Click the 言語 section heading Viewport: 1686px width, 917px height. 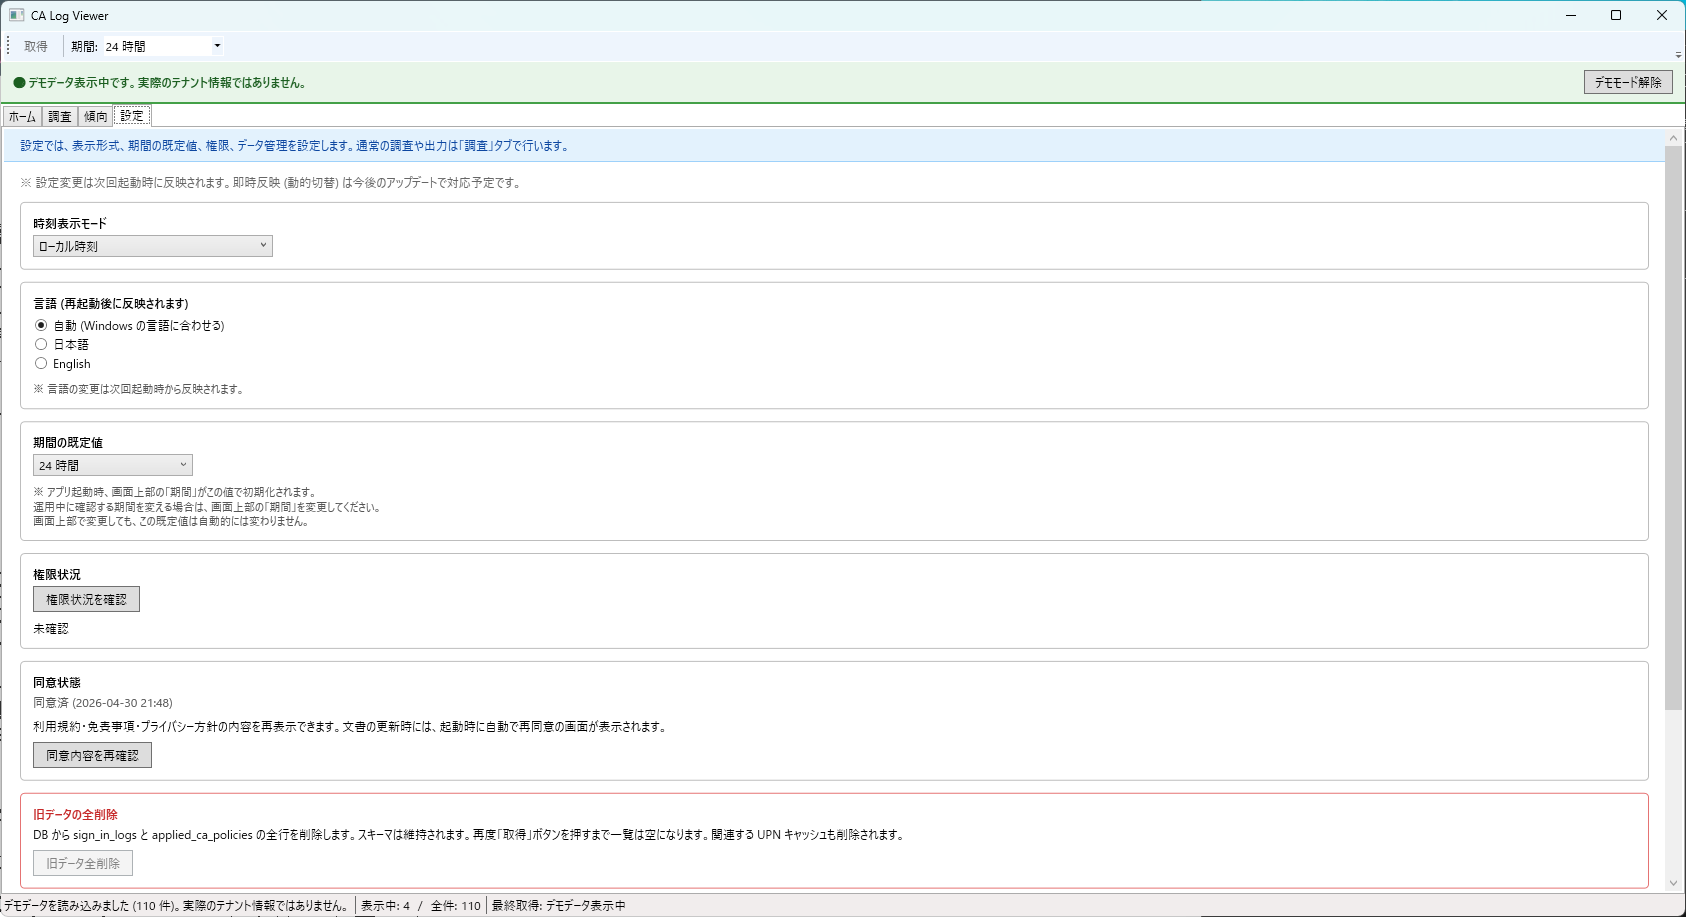coord(111,303)
